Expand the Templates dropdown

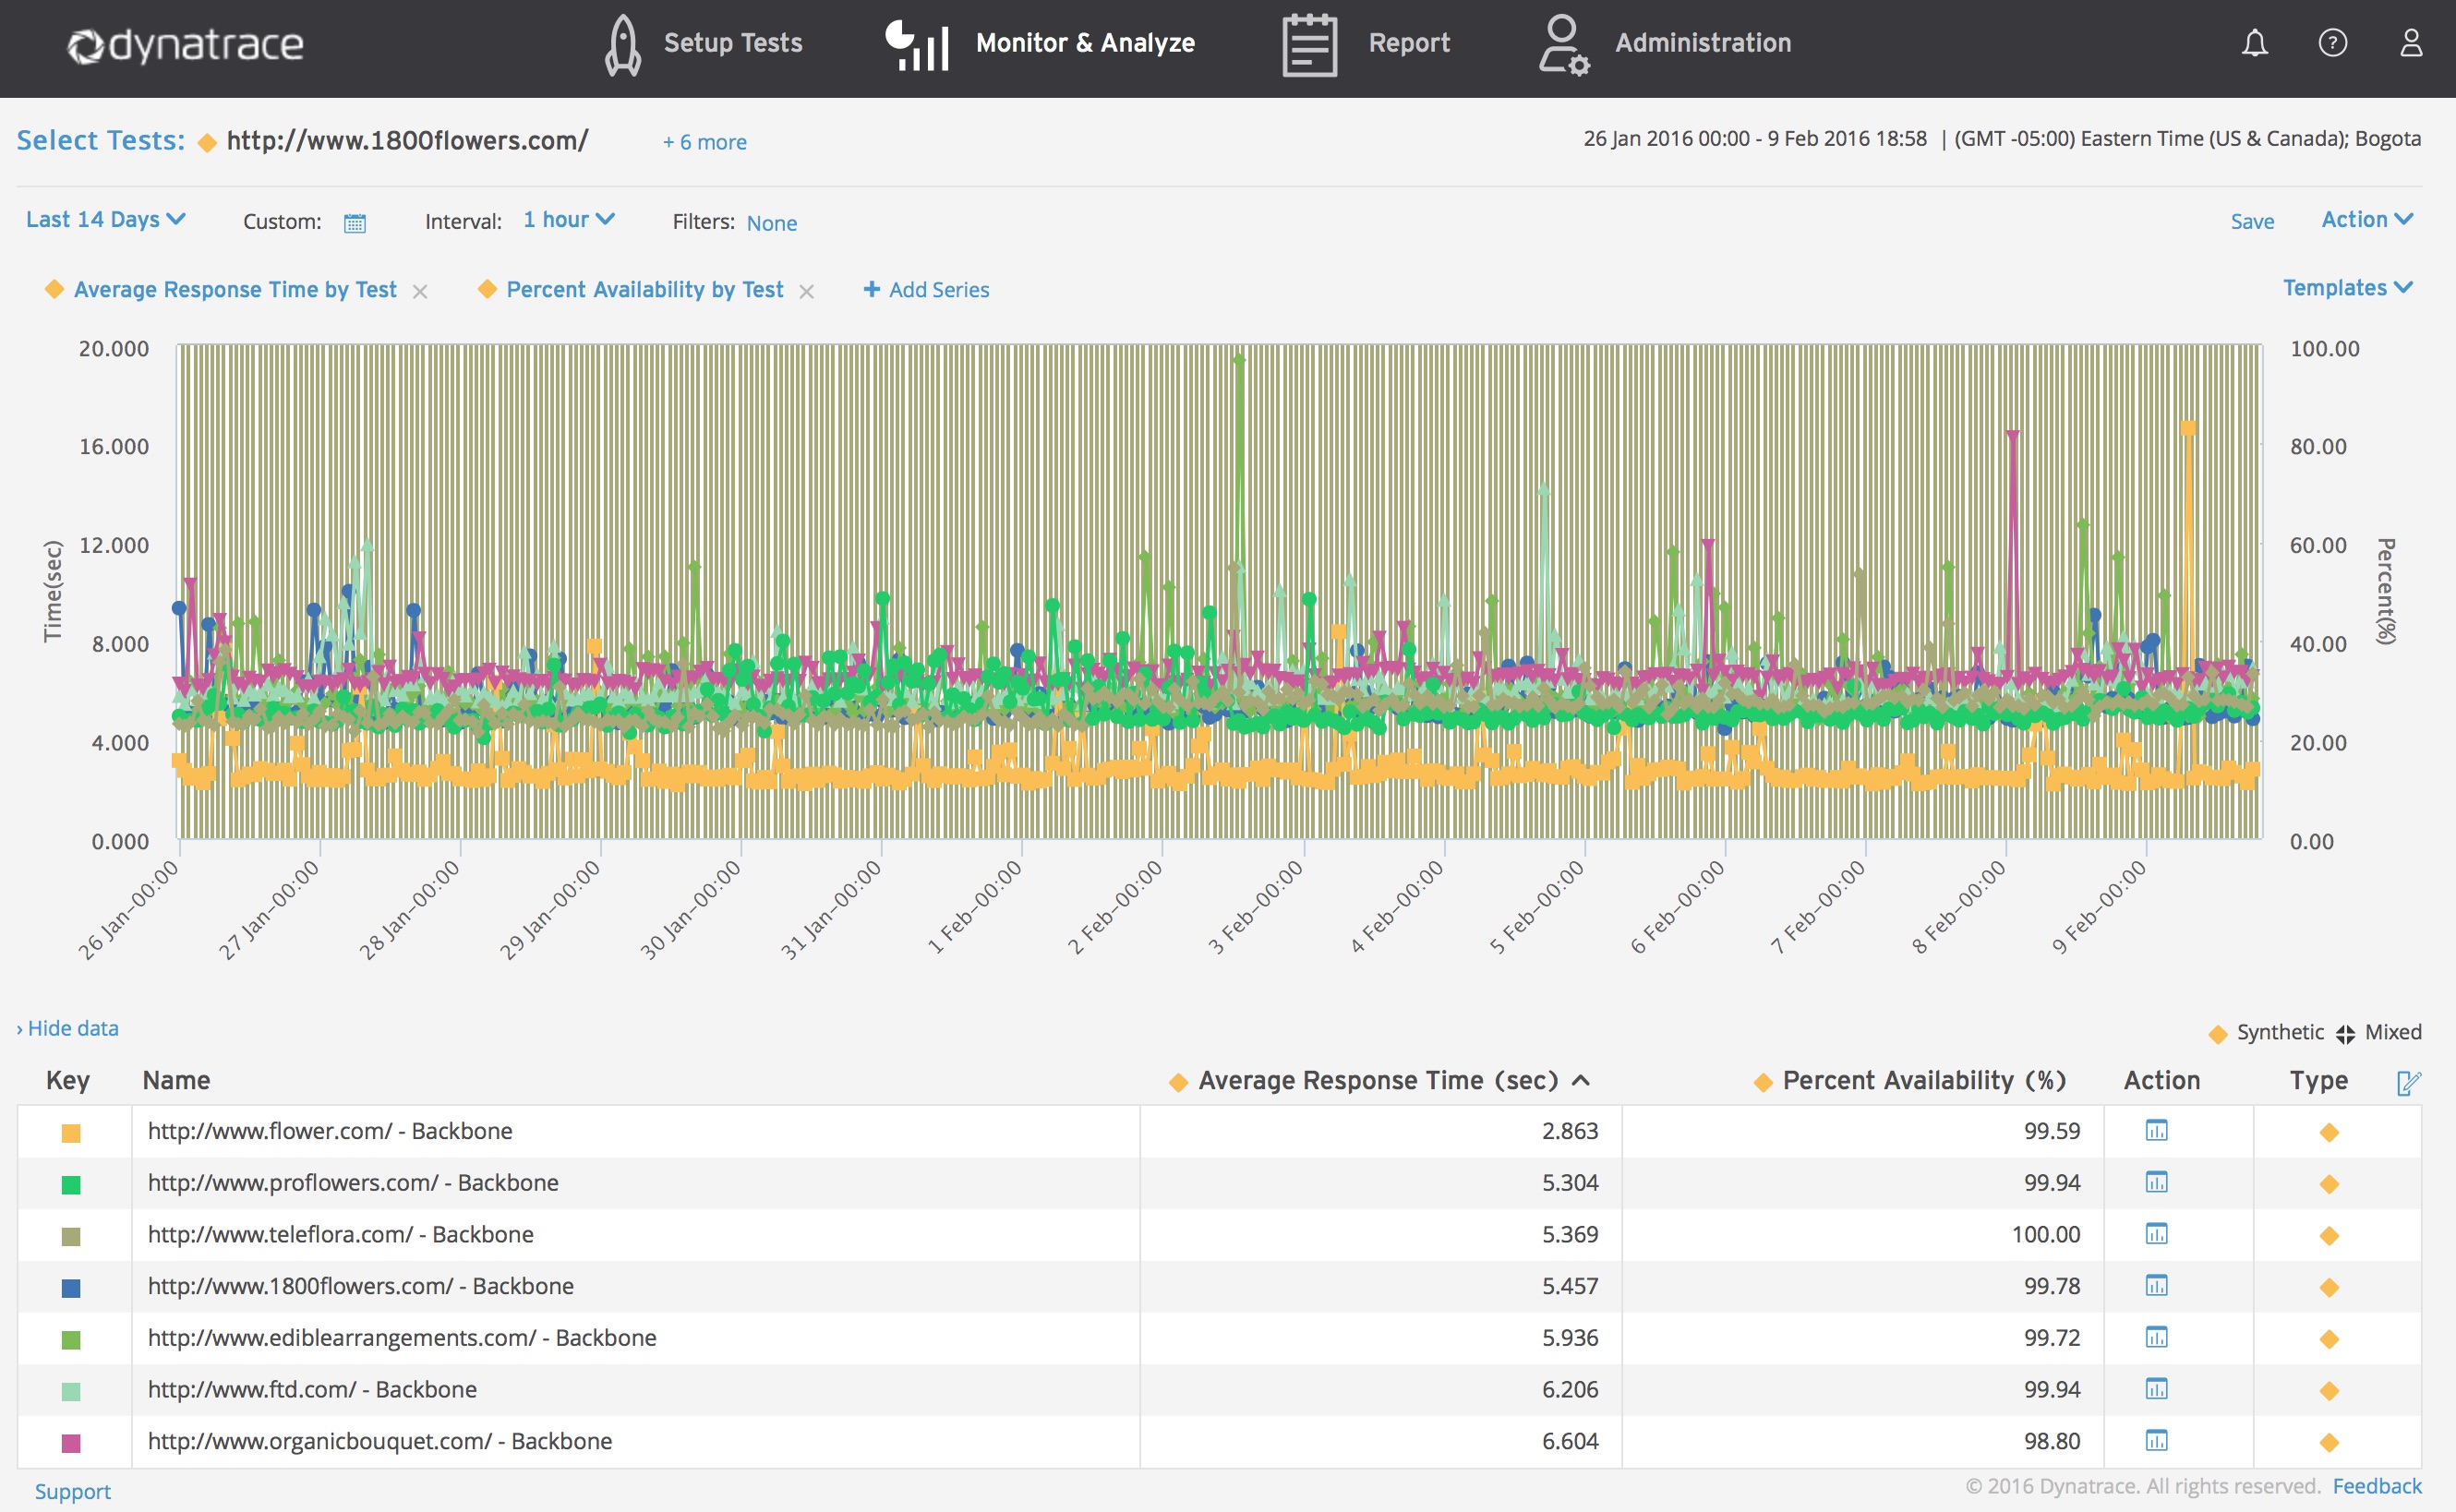point(2348,288)
